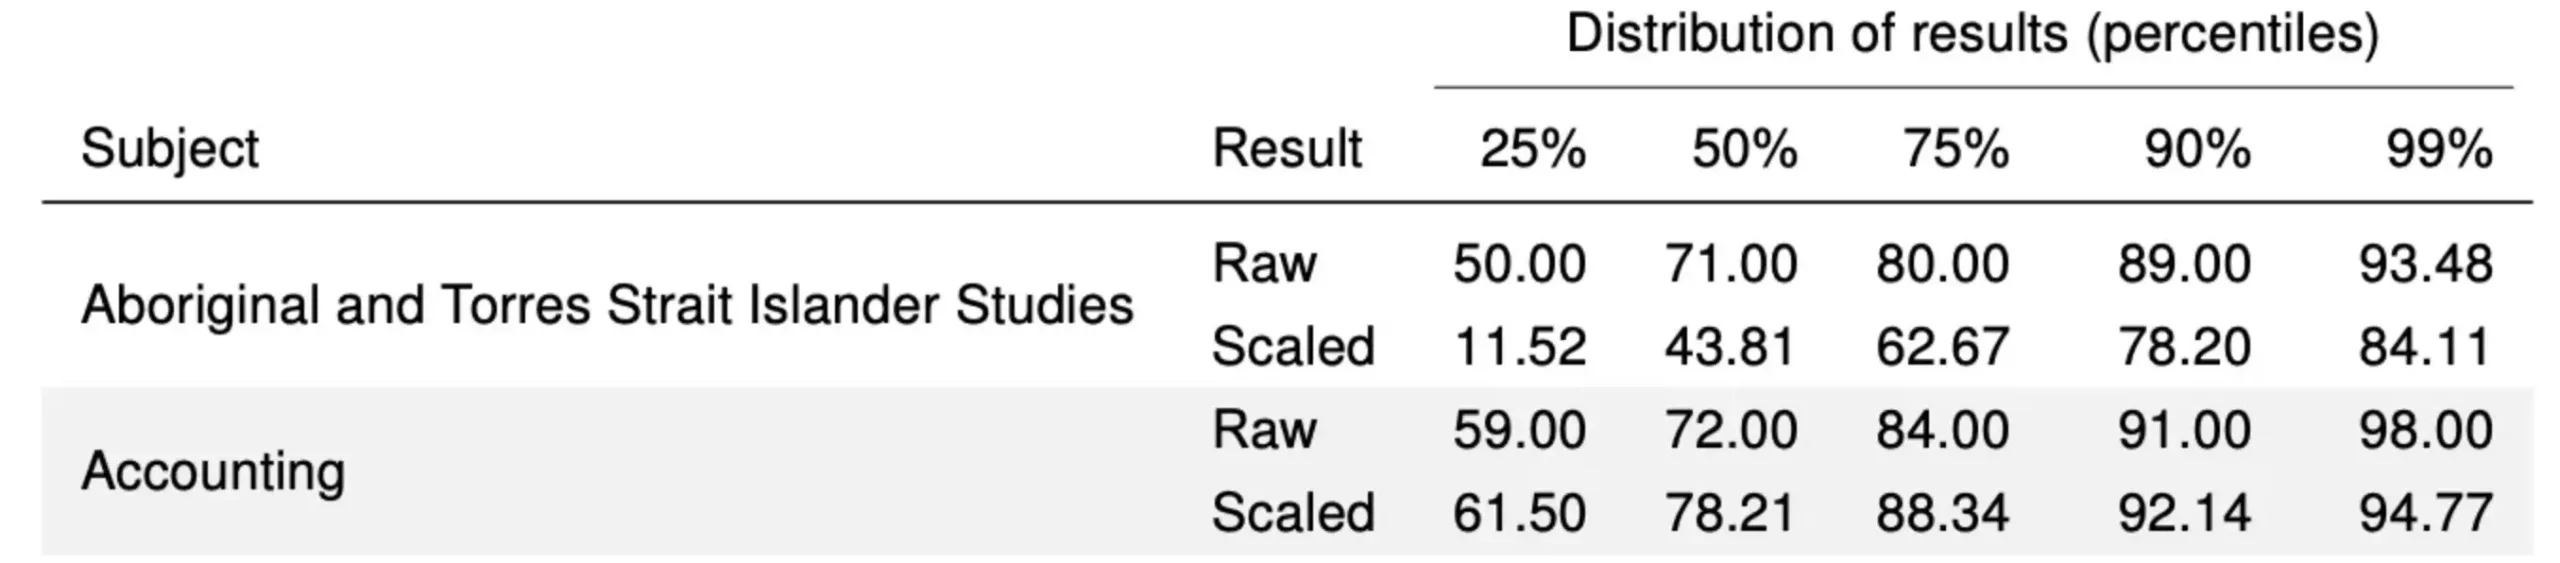Click the raw value 84.00

tap(1942, 430)
